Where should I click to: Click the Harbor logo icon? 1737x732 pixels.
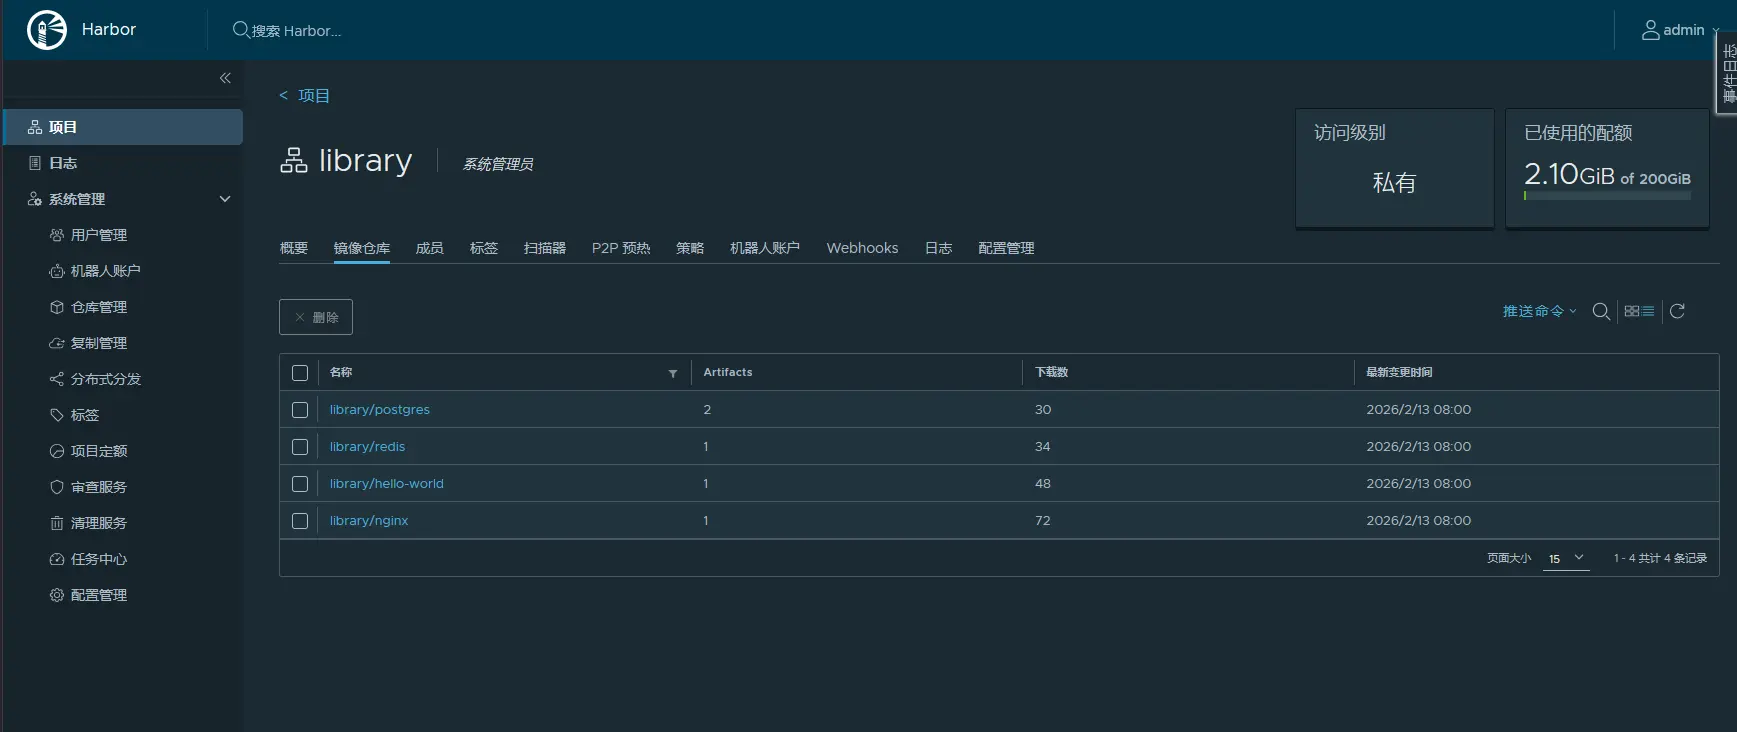pyautogui.click(x=46, y=30)
